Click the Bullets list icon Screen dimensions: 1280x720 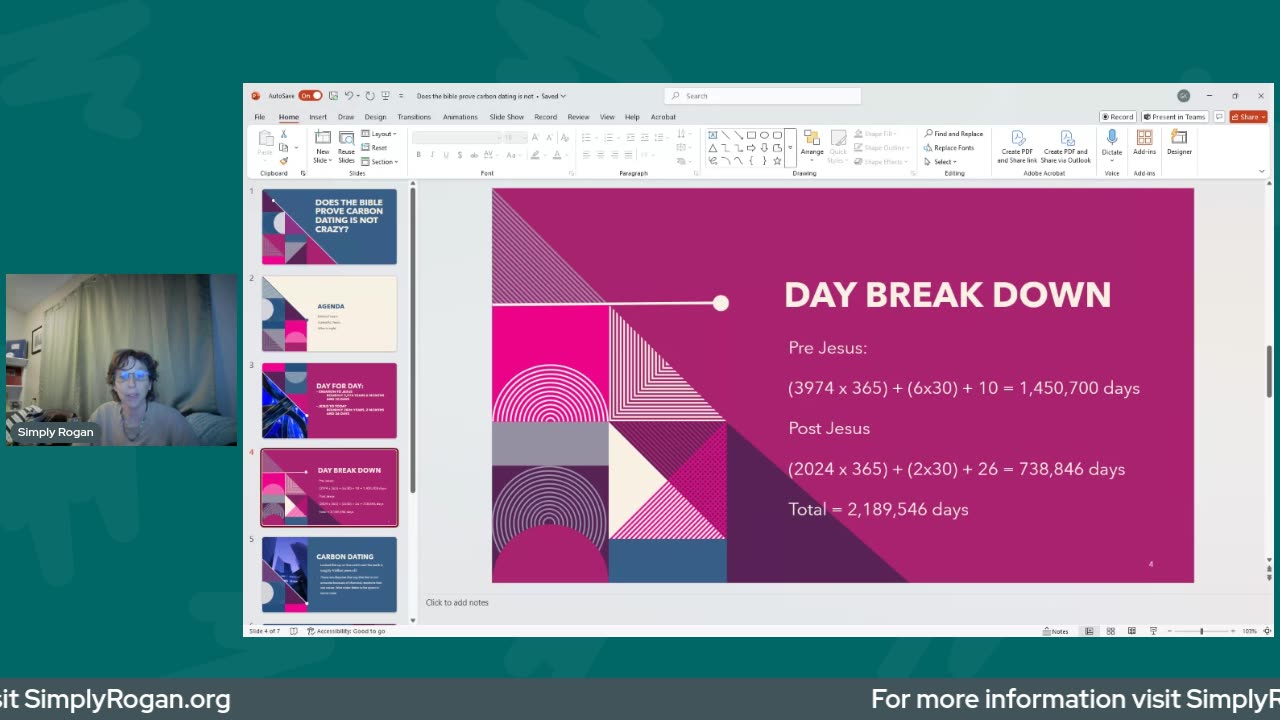click(x=587, y=137)
